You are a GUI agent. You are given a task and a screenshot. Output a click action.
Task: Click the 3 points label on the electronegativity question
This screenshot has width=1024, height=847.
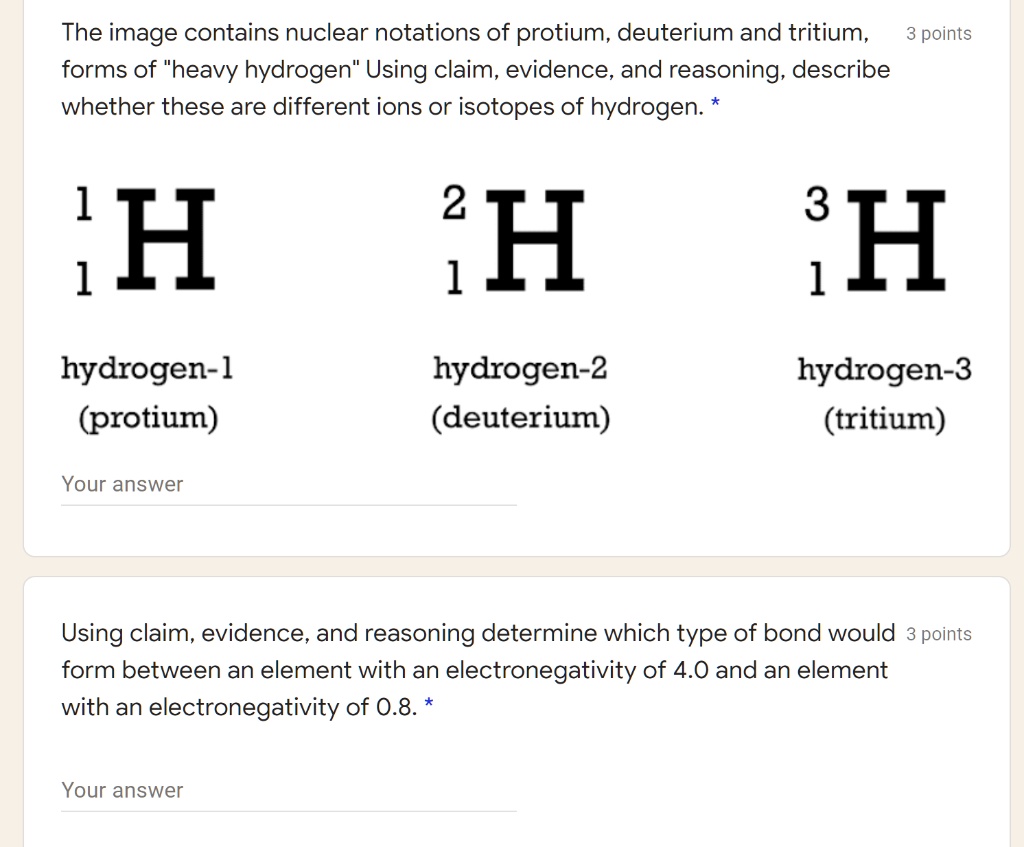939,633
